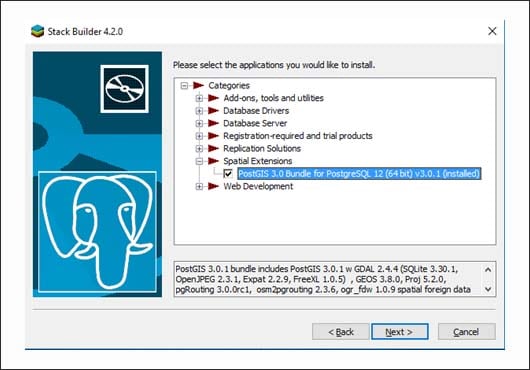Expand Registration-required and trial products node
The height and width of the screenshot is (370, 530).
199,136
